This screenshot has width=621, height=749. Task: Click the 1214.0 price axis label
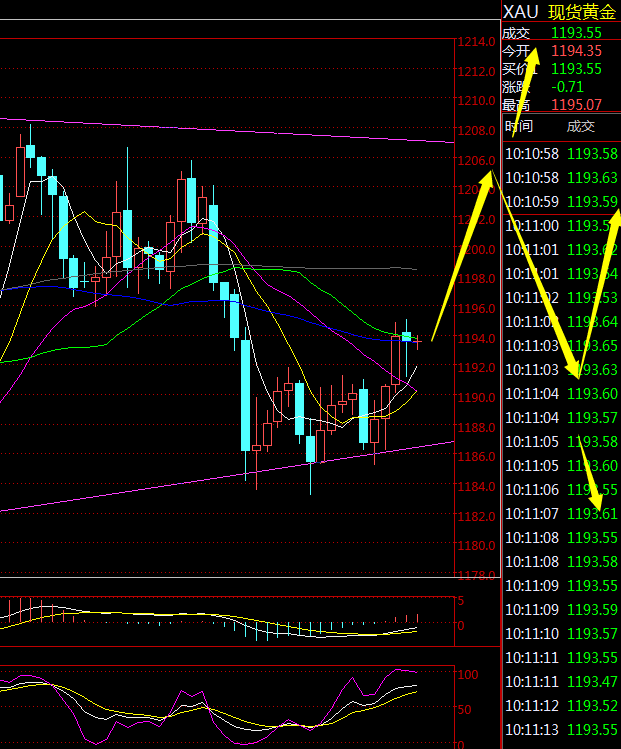[x=476, y=42]
